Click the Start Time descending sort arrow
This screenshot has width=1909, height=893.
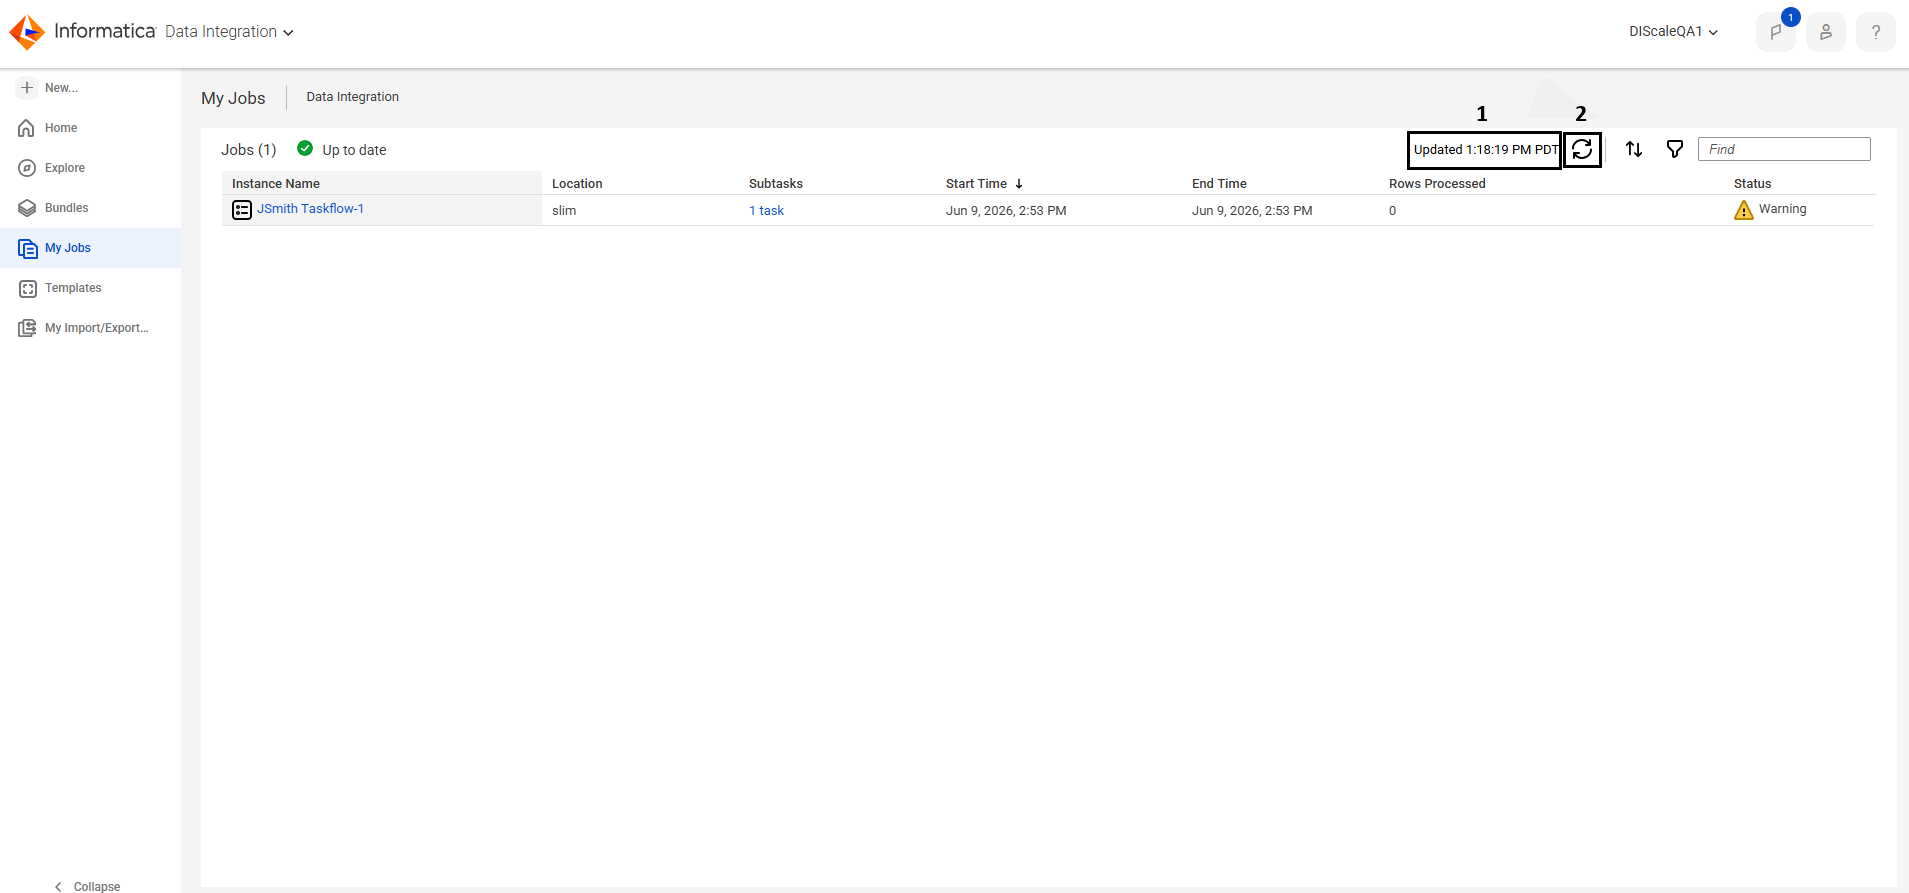(x=1019, y=184)
